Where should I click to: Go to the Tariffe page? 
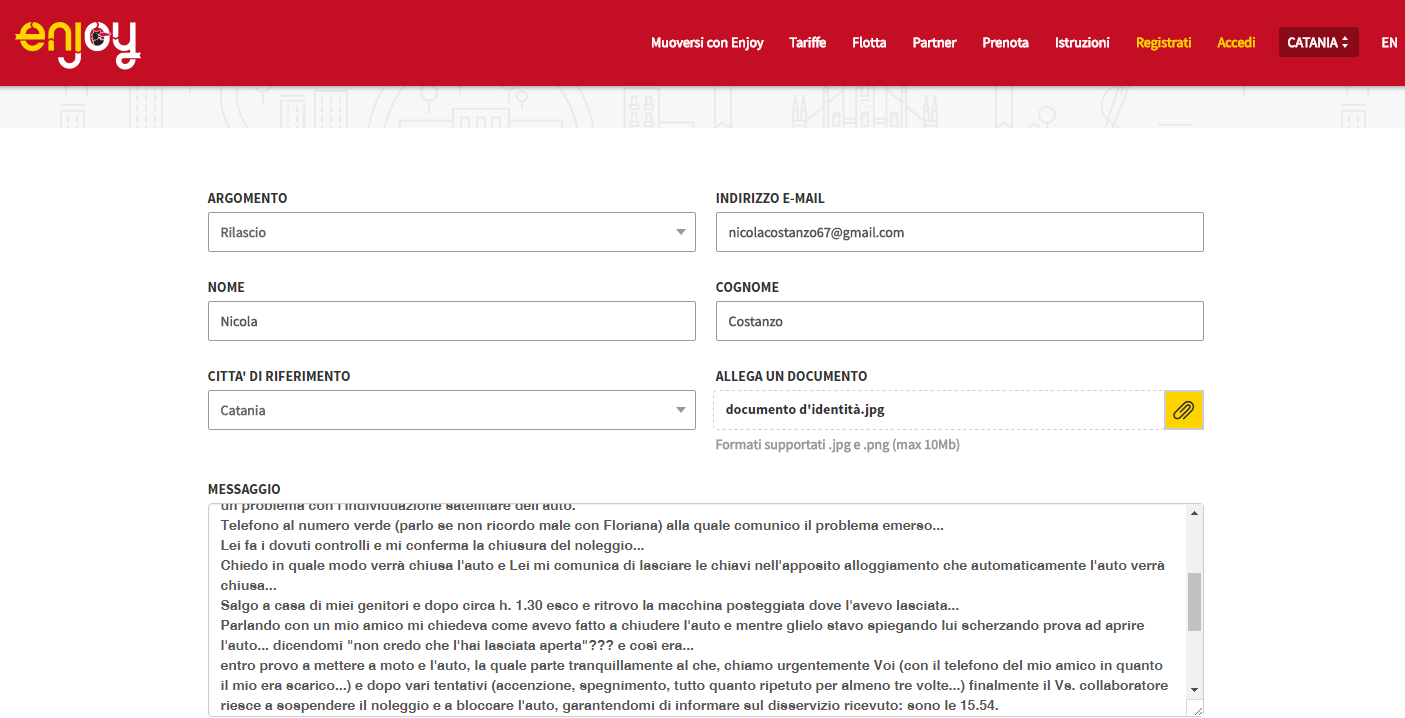807,43
